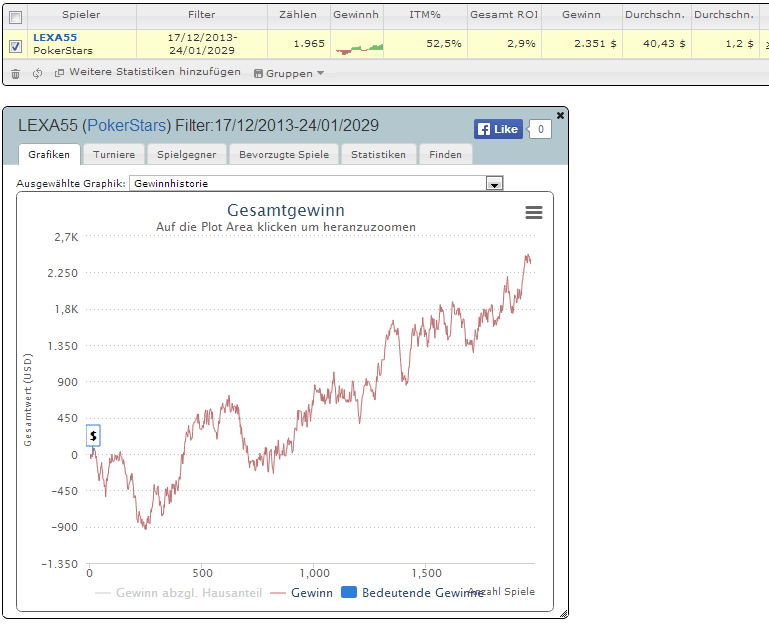Click the 52,5% ITM cell

click(x=425, y=44)
